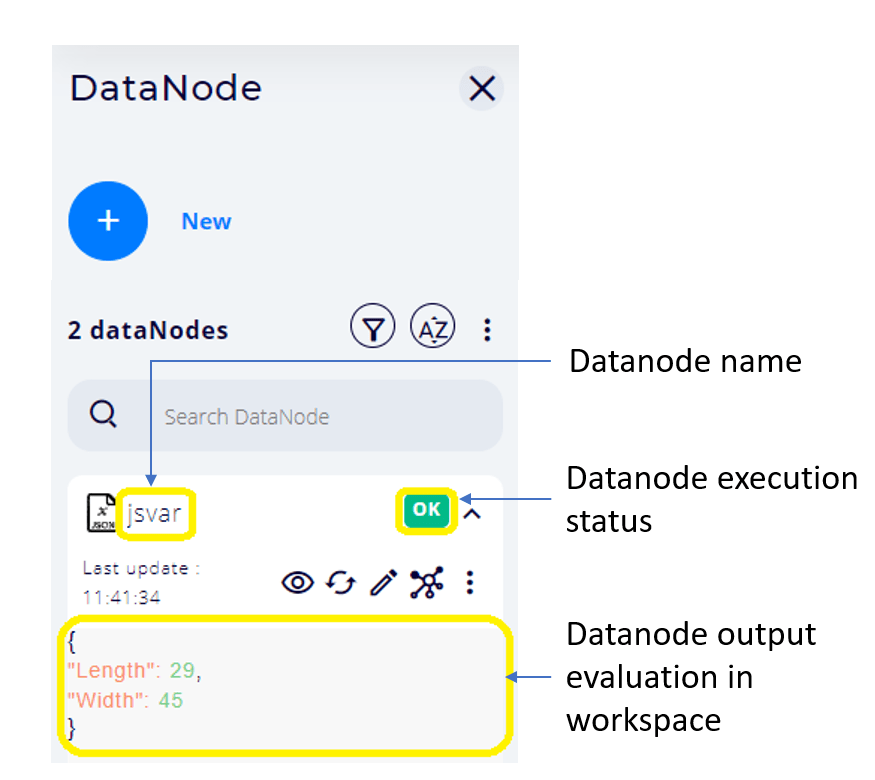Open the filter options for dataNodes list
This screenshot has width=875, height=780.
(372, 326)
